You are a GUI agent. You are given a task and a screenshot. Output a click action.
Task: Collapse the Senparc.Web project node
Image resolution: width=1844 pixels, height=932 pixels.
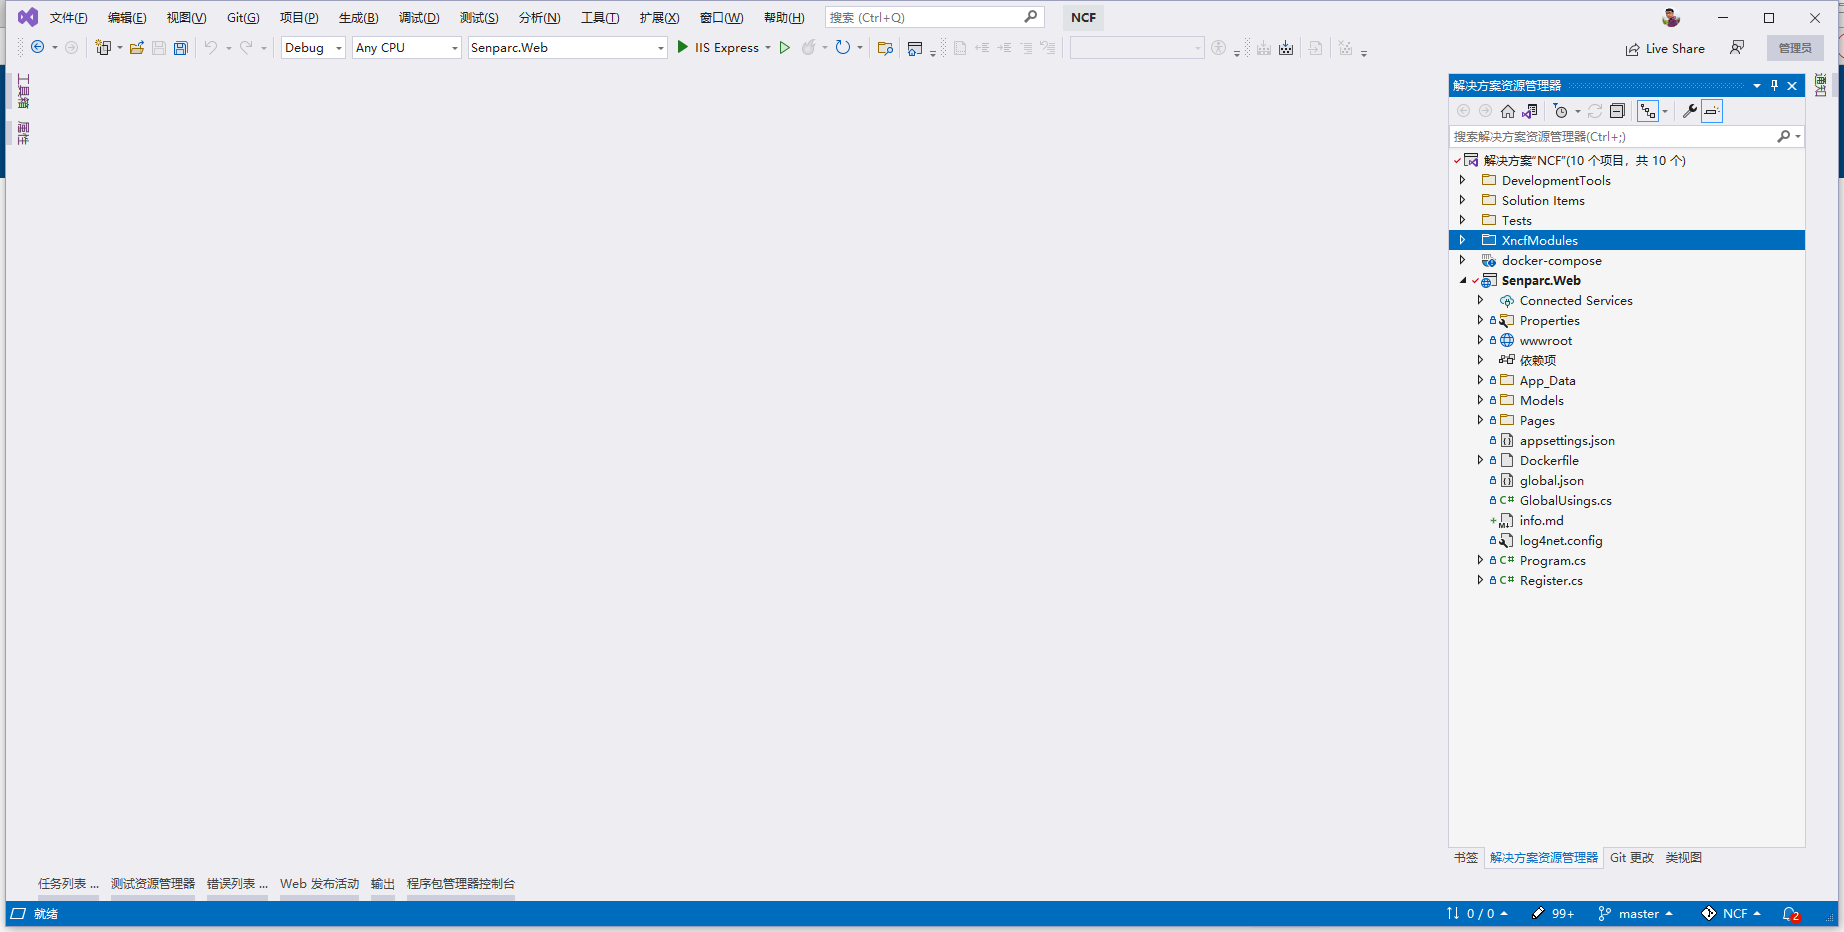pos(1463,280)
